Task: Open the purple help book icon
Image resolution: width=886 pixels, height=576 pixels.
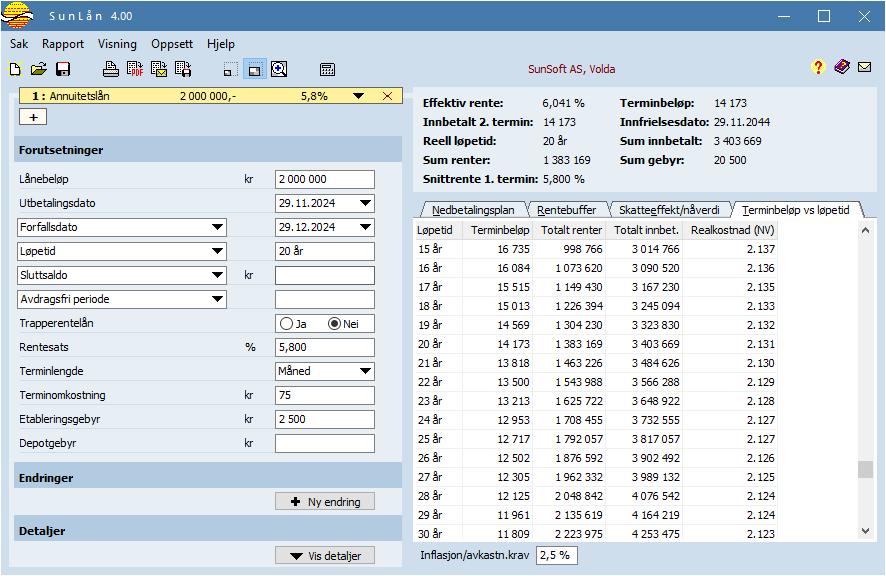Action: pyautogui.click(x=841, y=68)
